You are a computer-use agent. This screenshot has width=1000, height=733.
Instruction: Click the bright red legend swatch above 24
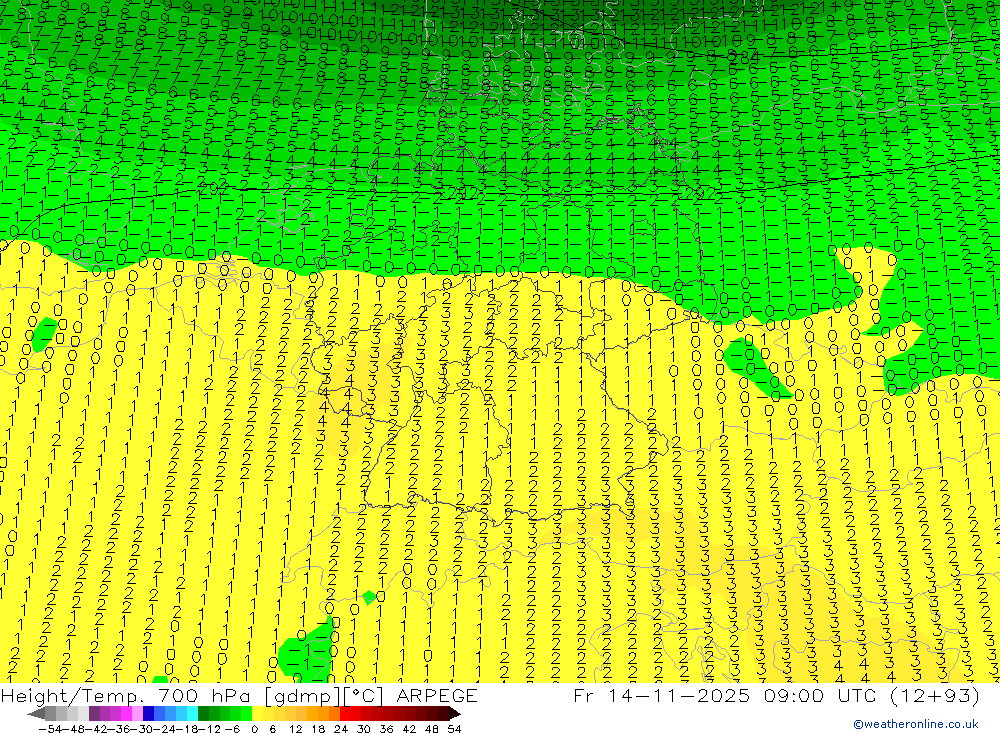pyautogui.click(x=345, y=713)
